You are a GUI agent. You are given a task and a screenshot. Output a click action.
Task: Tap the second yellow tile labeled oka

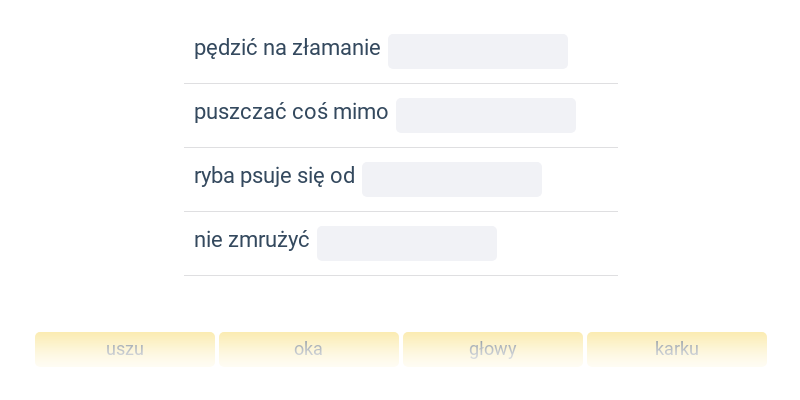click(309, 349)
